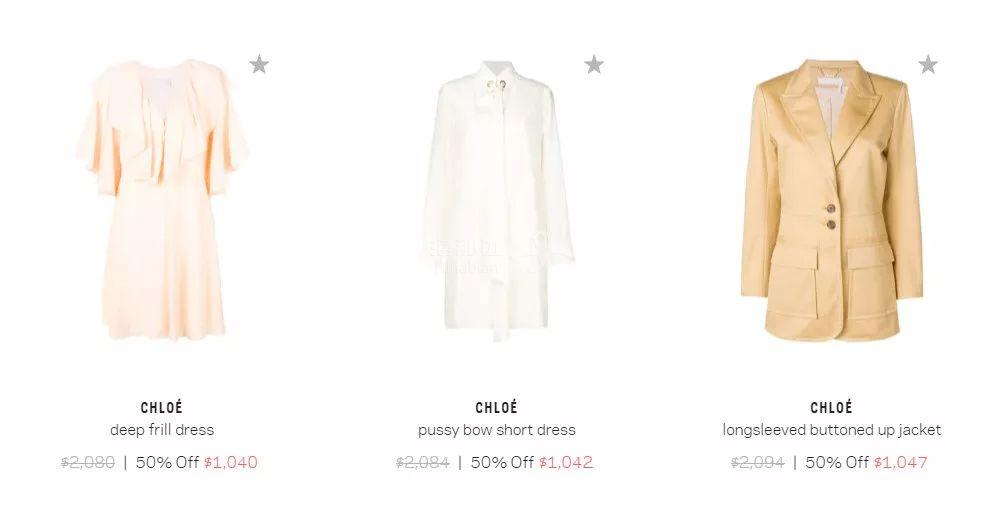Screen dimensions: 1006x508
Task: Star the longsleeved buttoned up jacket
Action: [x=928, y=64]
